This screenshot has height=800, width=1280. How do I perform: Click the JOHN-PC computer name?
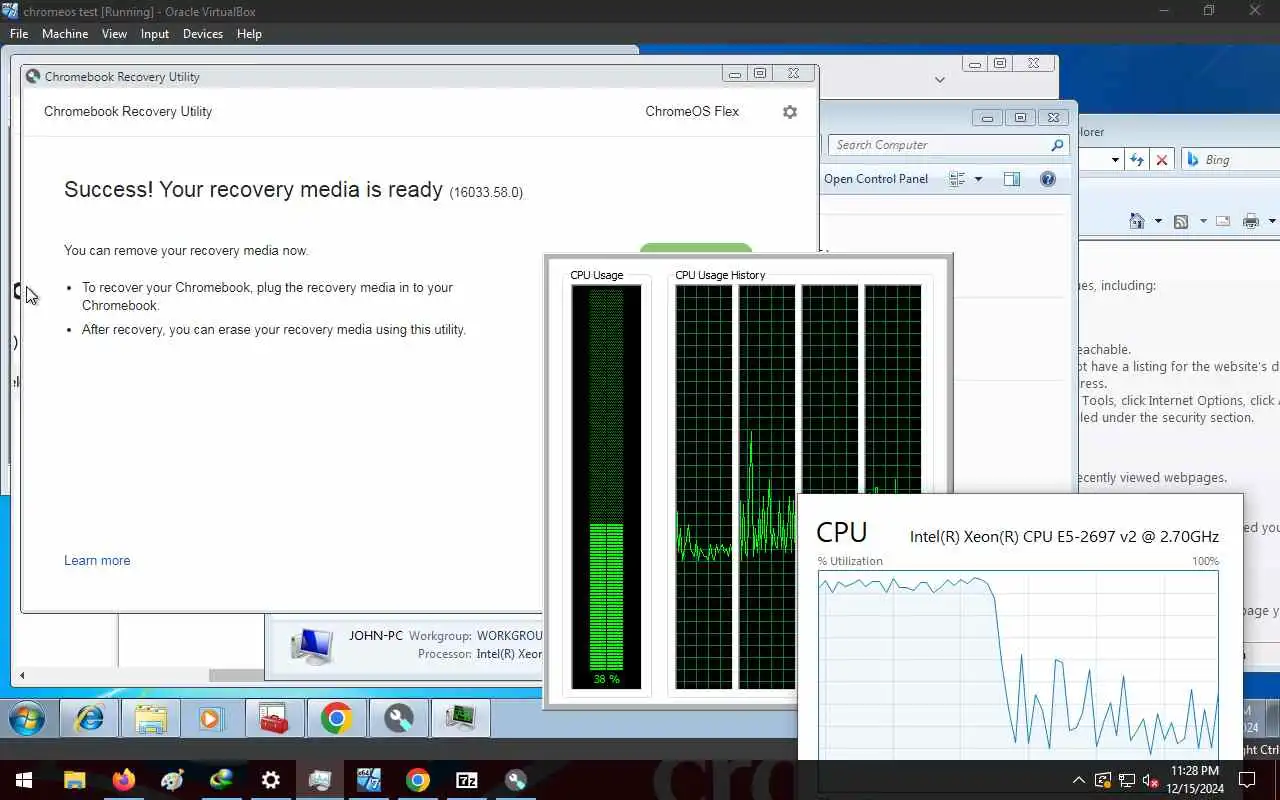pyautogui.click(x=376, y=635)
